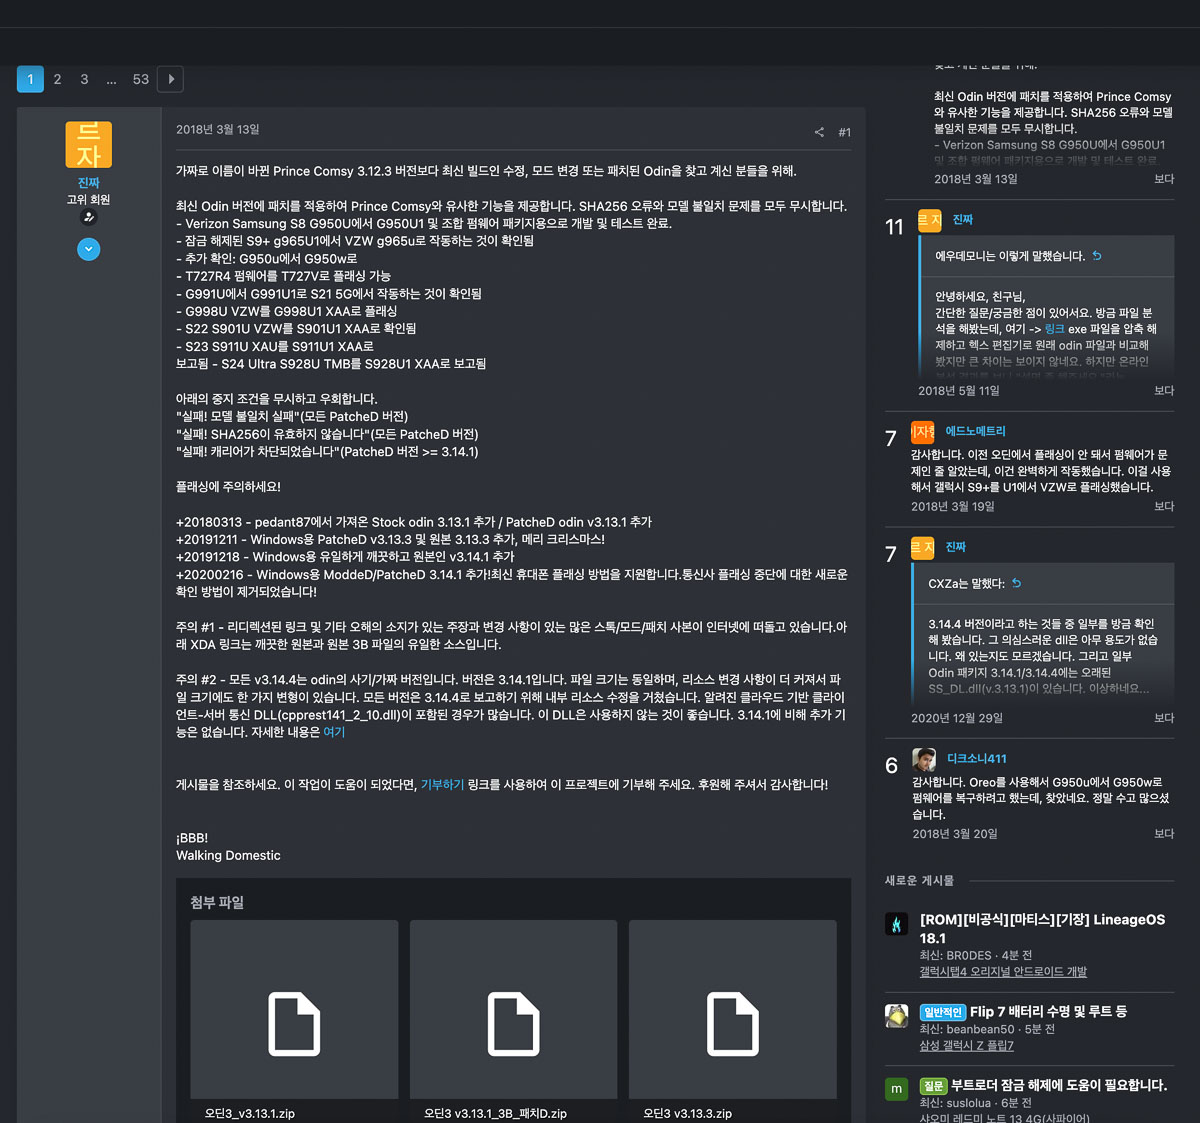This screenshot has height=1123, width=1200.
Task: Click 보다 for the 2018년 3월 13일 post
Action: pyautogui.click(x=1164, y=179)
